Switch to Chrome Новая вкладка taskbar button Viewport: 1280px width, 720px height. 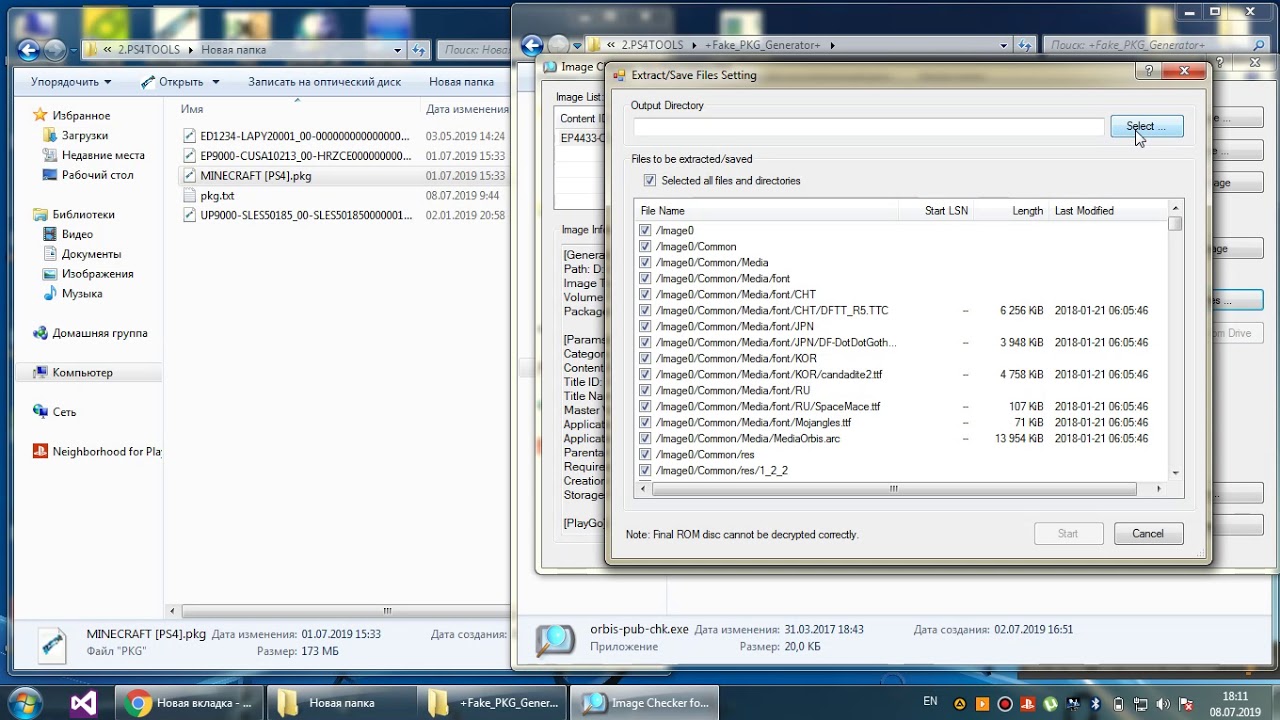pos(190,703)
